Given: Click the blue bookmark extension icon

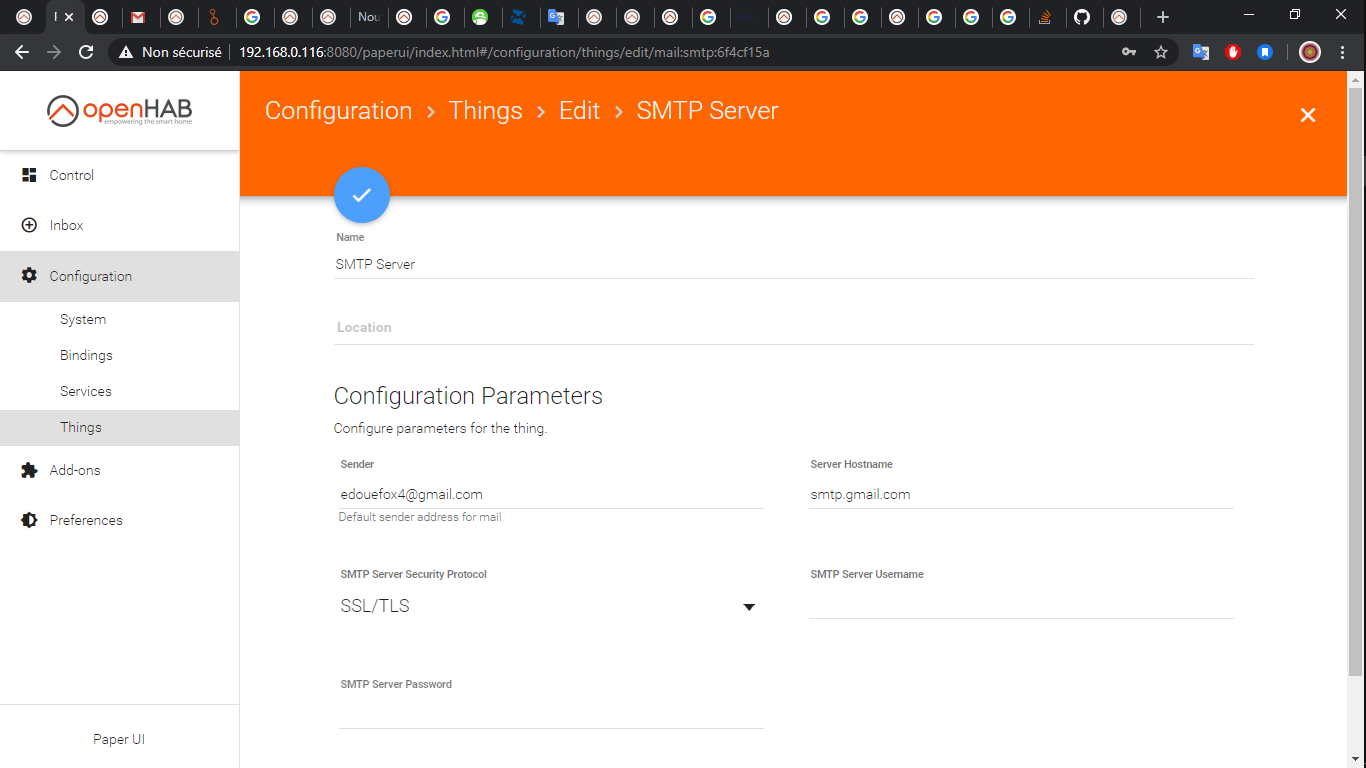Looking at the screenshot, I should [1265, 52].
